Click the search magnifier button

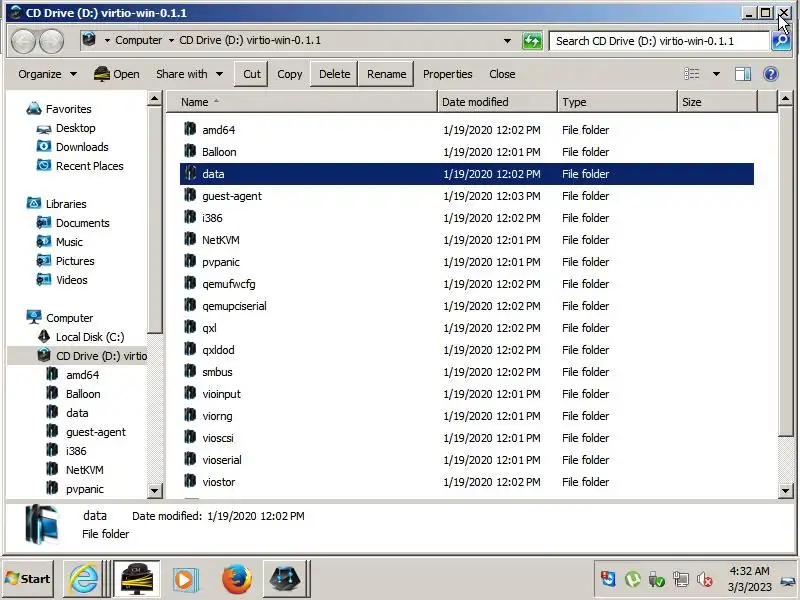781,41
